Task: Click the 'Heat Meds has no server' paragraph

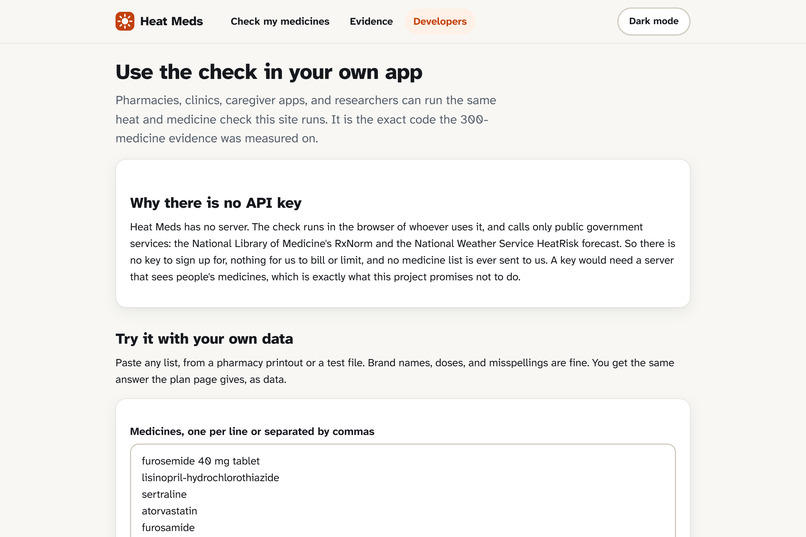Action: click(x=402, y=252)
